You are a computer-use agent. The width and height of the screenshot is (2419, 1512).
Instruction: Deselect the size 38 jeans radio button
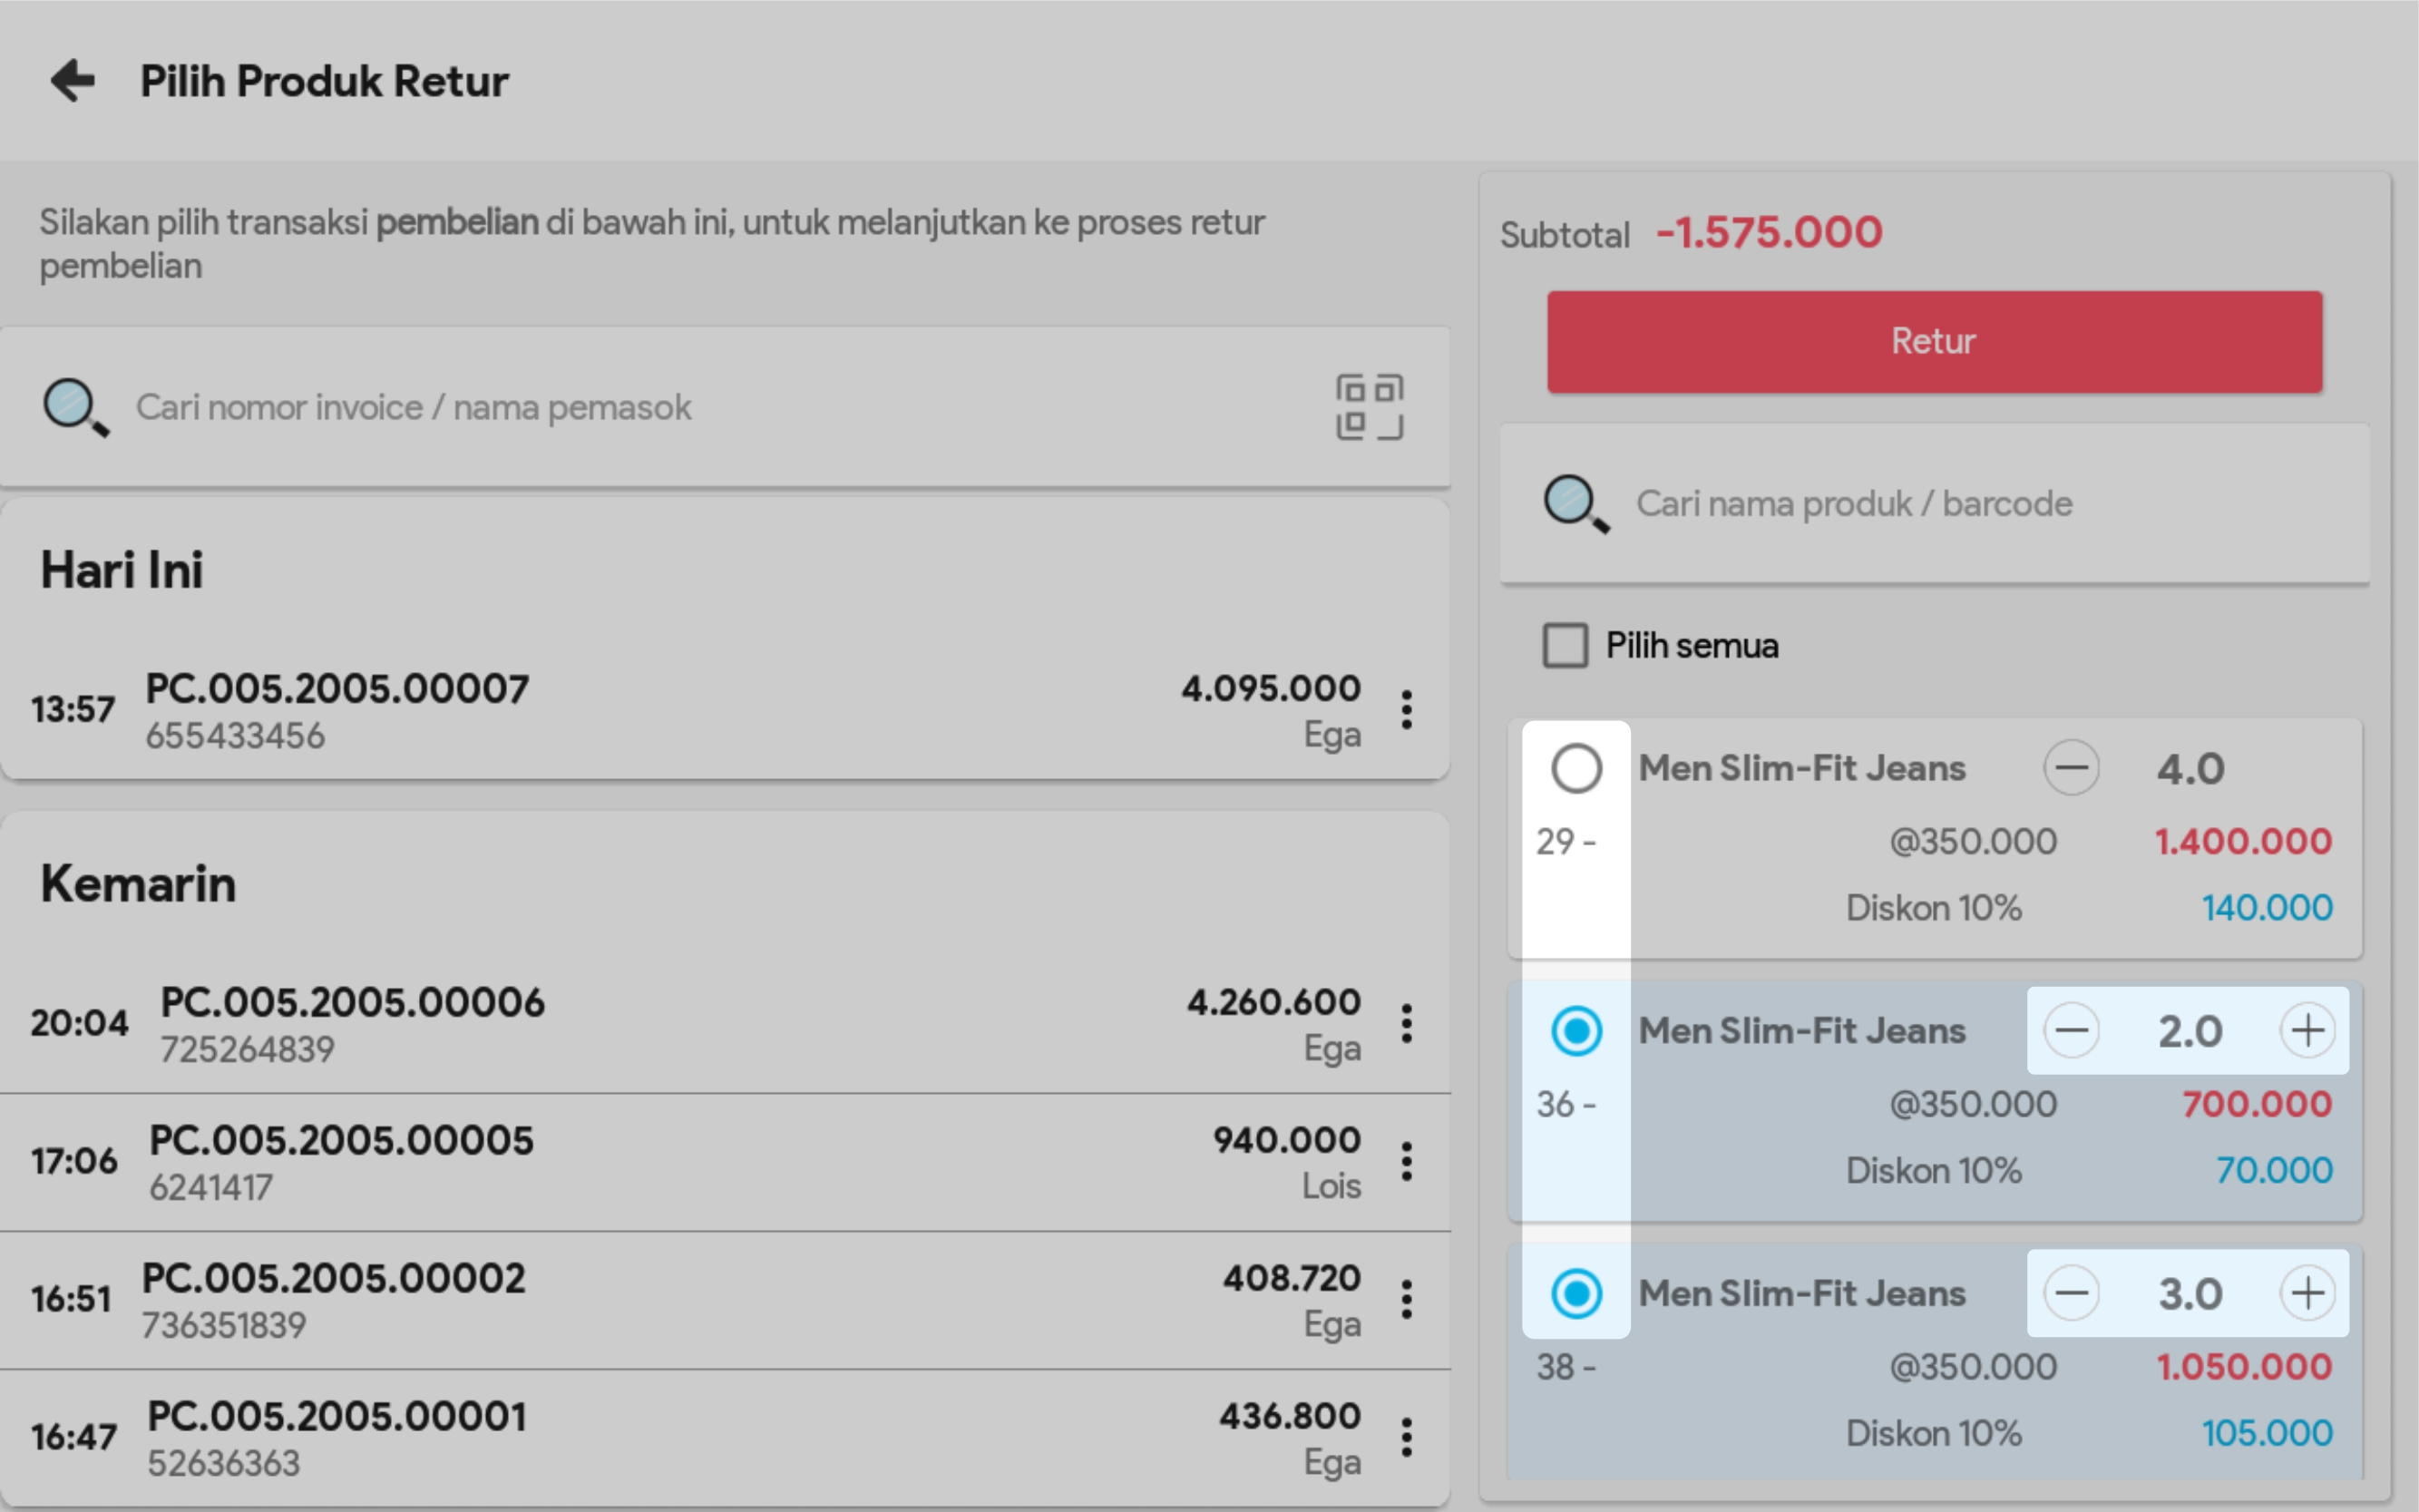coord(1576,1293)
